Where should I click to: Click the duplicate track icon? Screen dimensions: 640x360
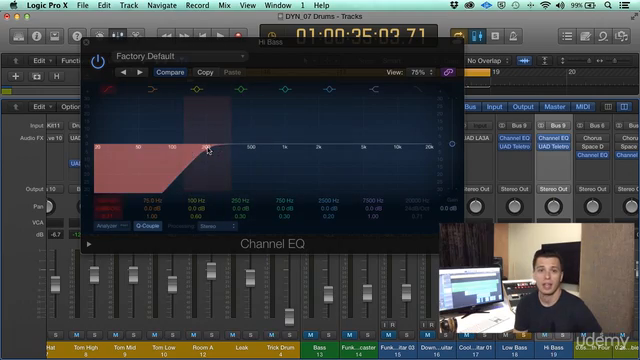(x=36, y=76)
